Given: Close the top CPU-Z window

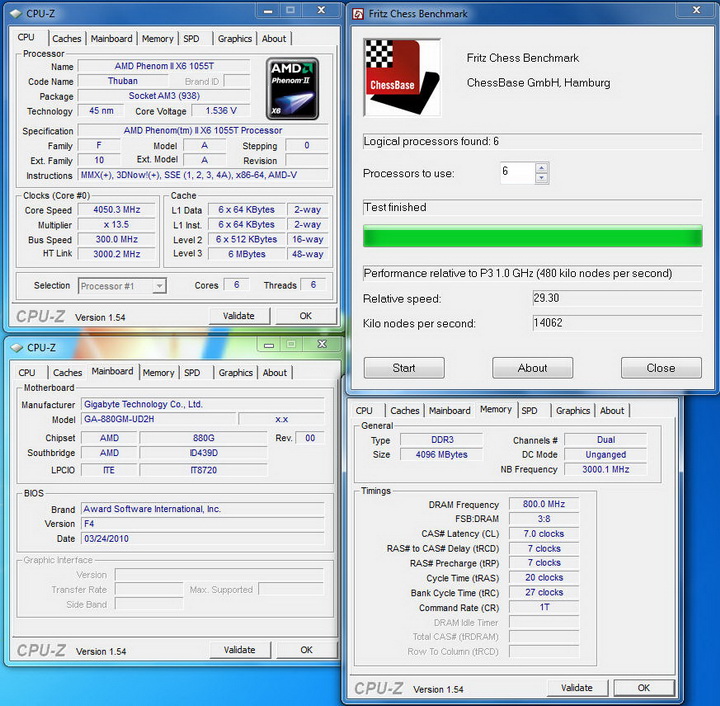Looking at the screenshot, I should 321,10.
